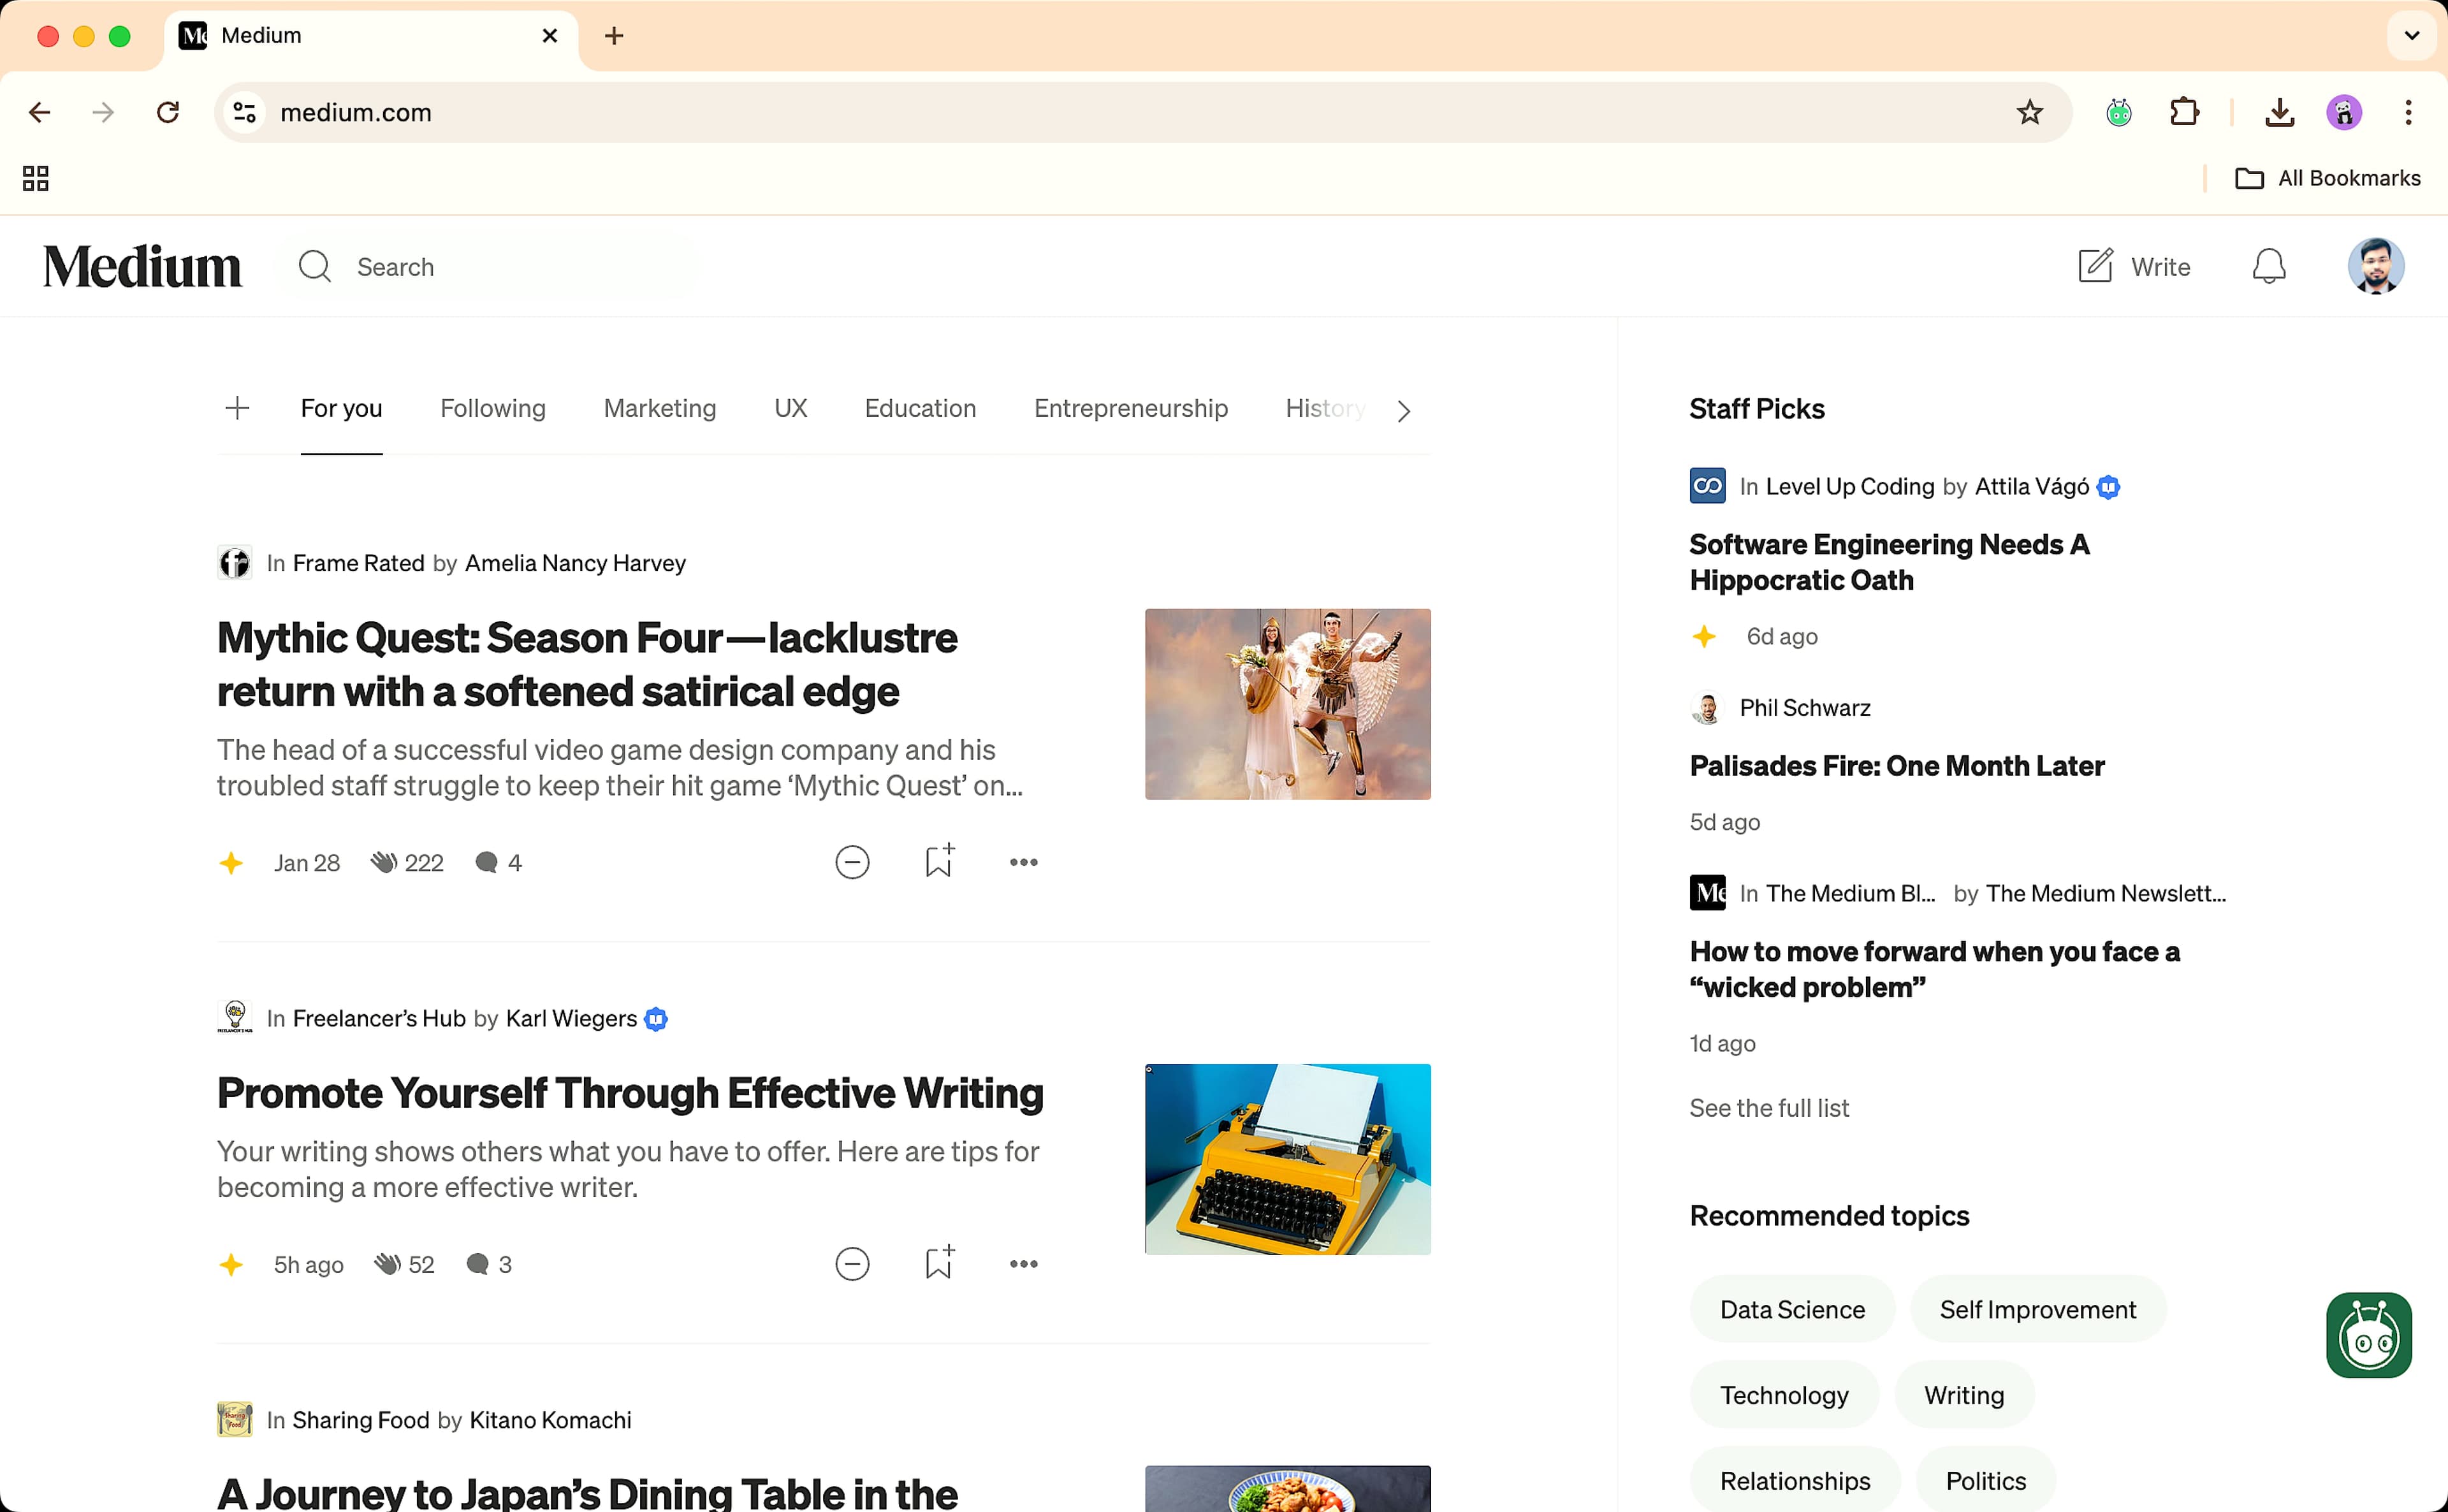Switch to the Marketing tab
2448x1512 pixels.
(x=659, y=408)
